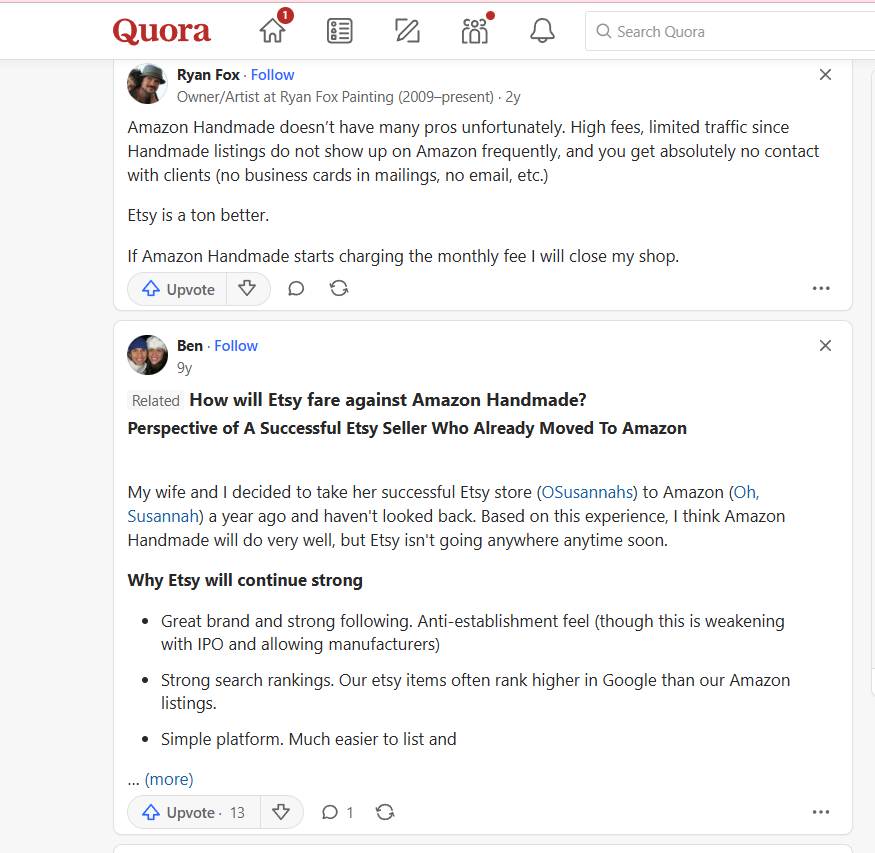Click Ben's '9y' timestamp
This screenshot has height=853, width=875.
[x=185, y=368]
